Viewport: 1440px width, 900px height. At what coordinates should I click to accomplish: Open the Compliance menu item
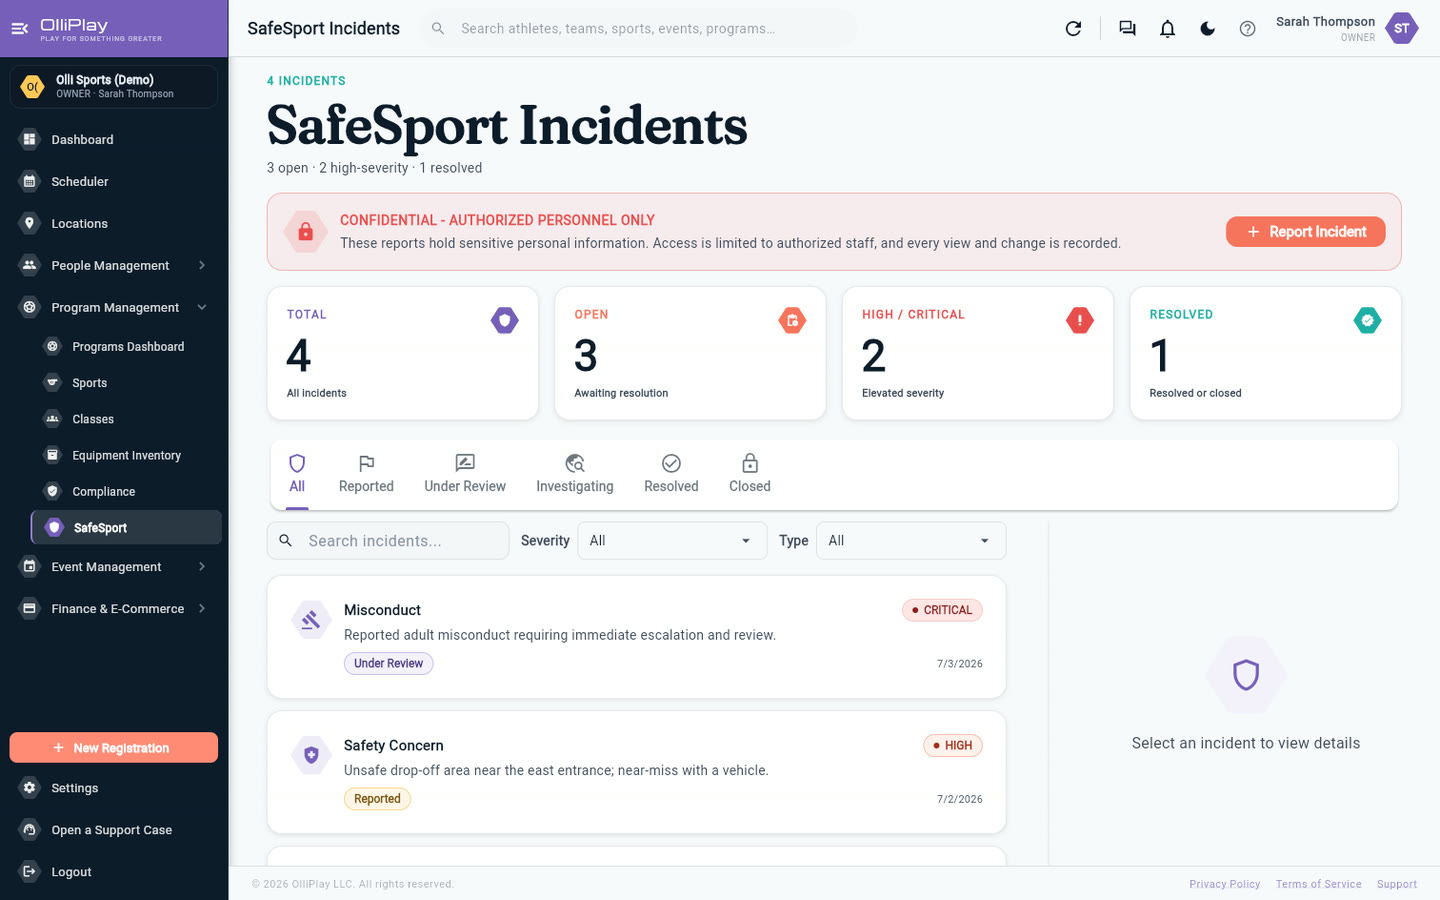(x=126, y=491)
